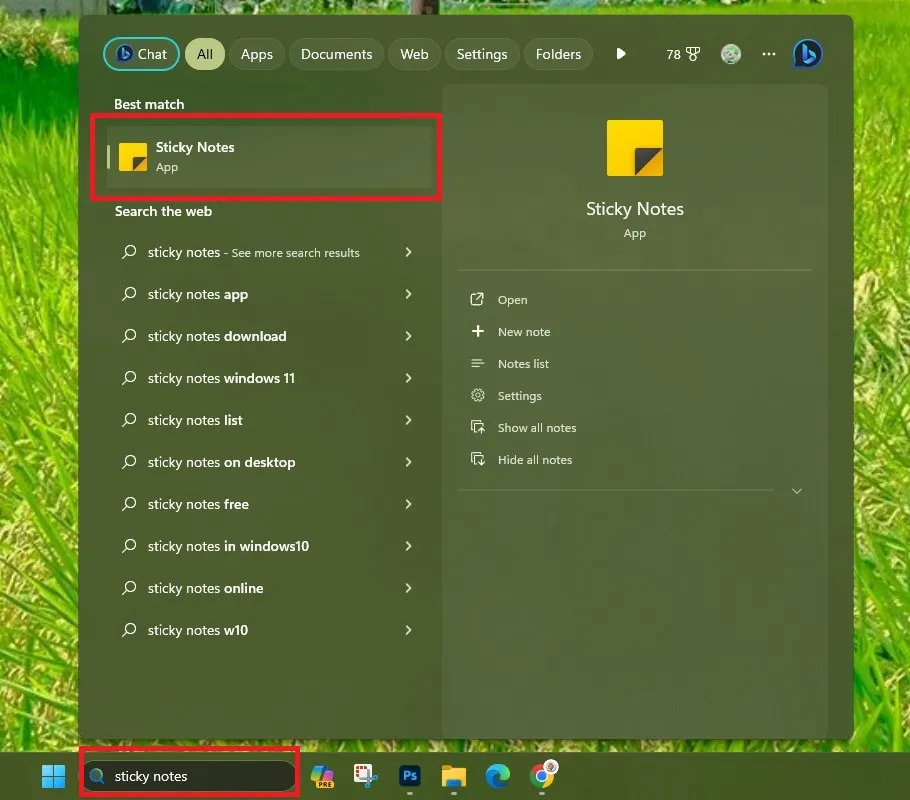The width and height of the screenshot is (910, 800).
Task: Click the Microsoft Rewards trophy icon
Action: [x=692, y=54]
